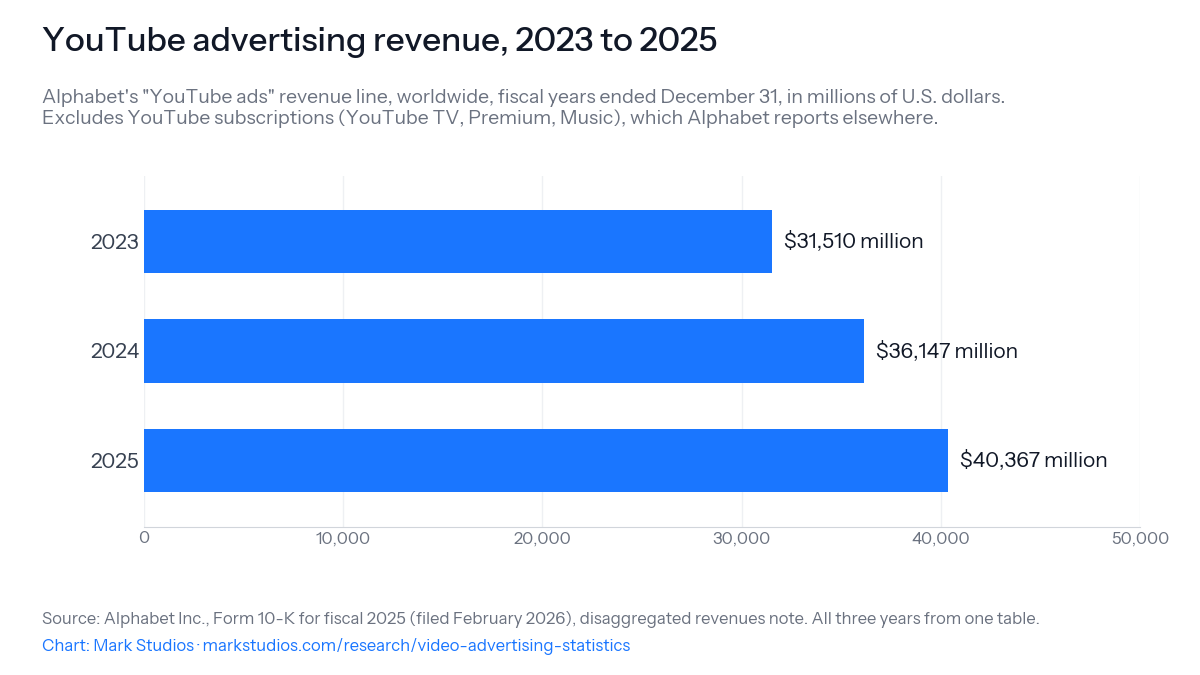Screen dimensions: 1200x675
Task: Click the '0' x-axis tick label
Action: [144, 538]
